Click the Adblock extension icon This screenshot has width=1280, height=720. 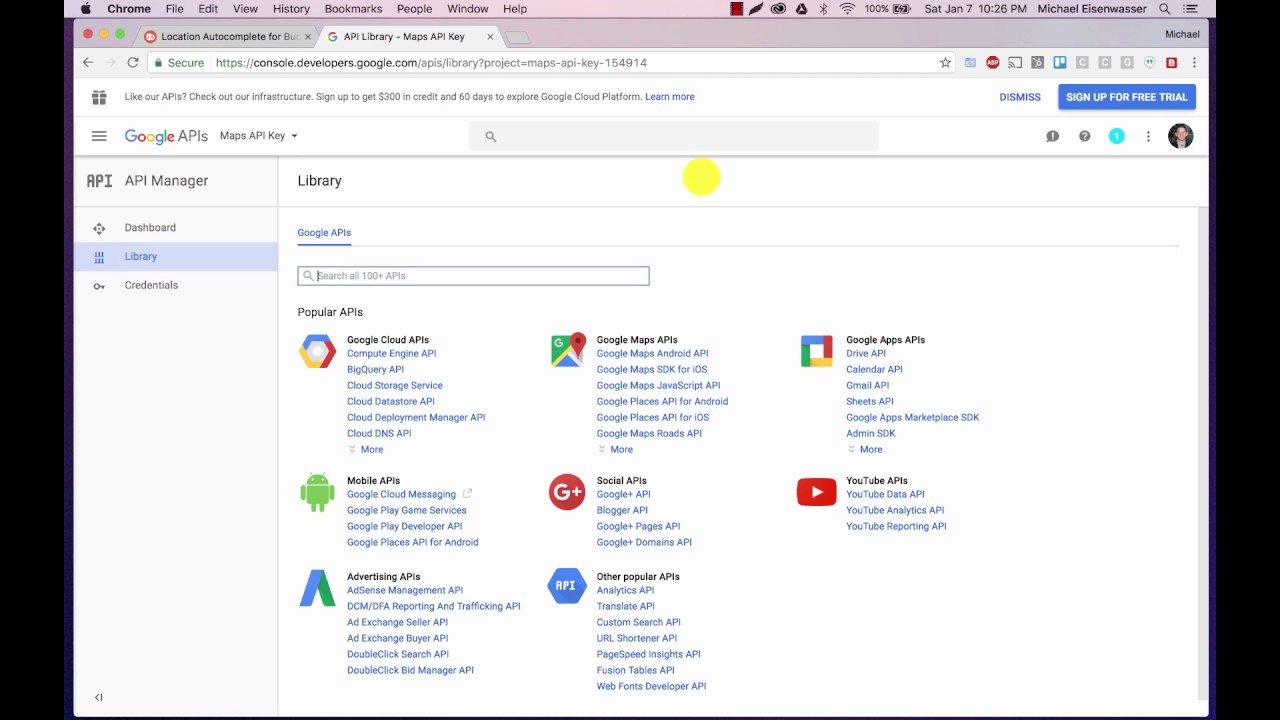pos(992,62)
